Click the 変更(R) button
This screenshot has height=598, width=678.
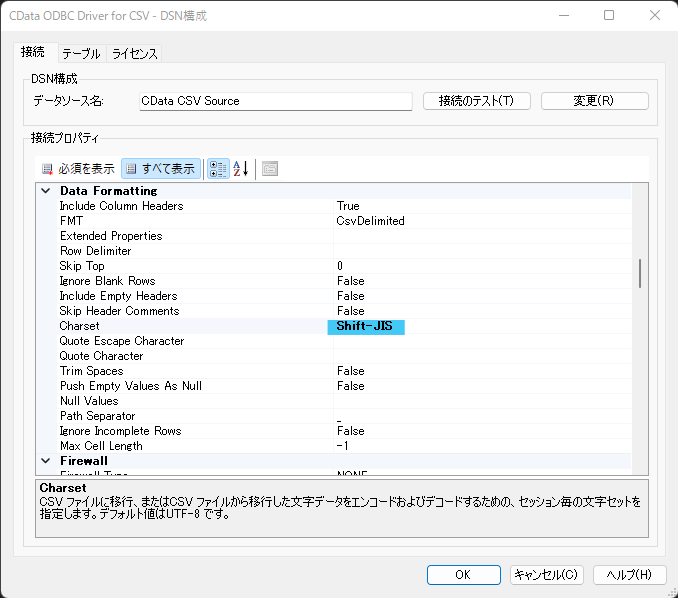(x=595, y=101)
